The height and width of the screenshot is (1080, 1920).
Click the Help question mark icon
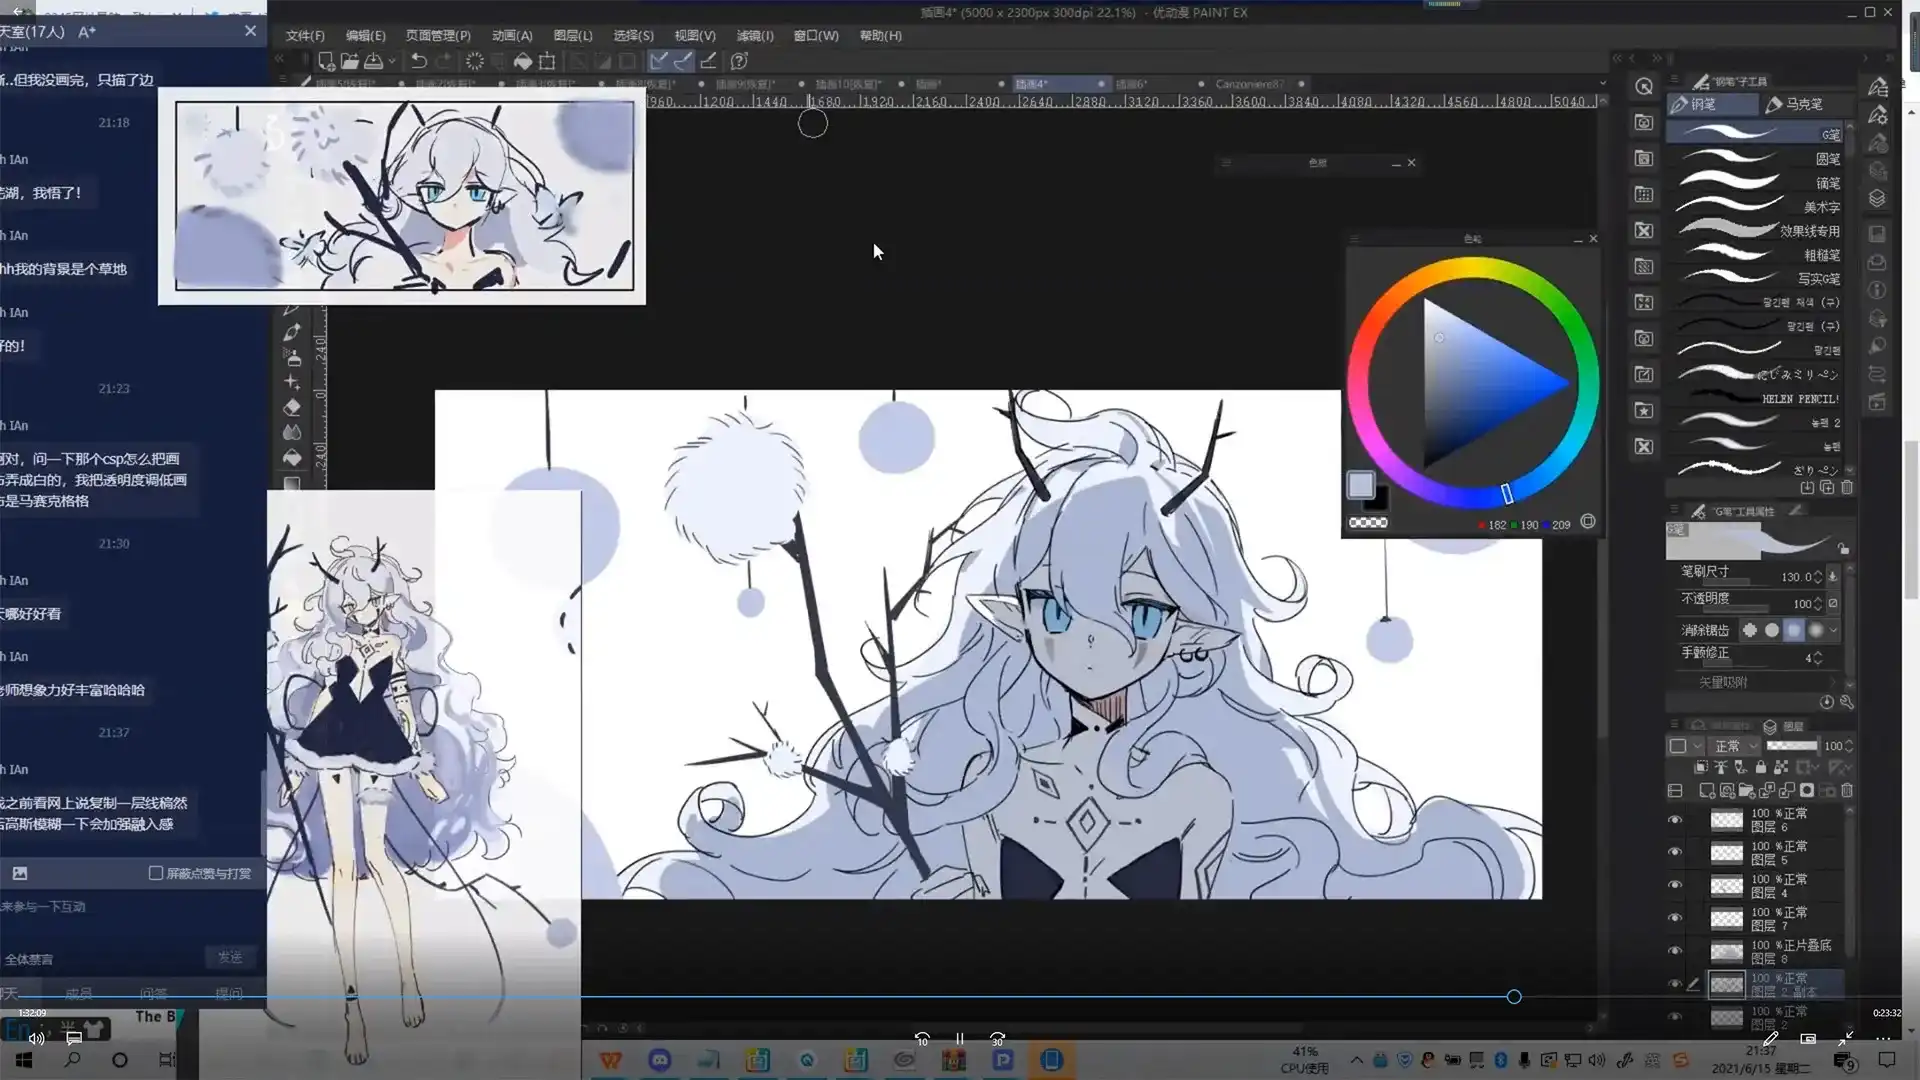[740, 61]
